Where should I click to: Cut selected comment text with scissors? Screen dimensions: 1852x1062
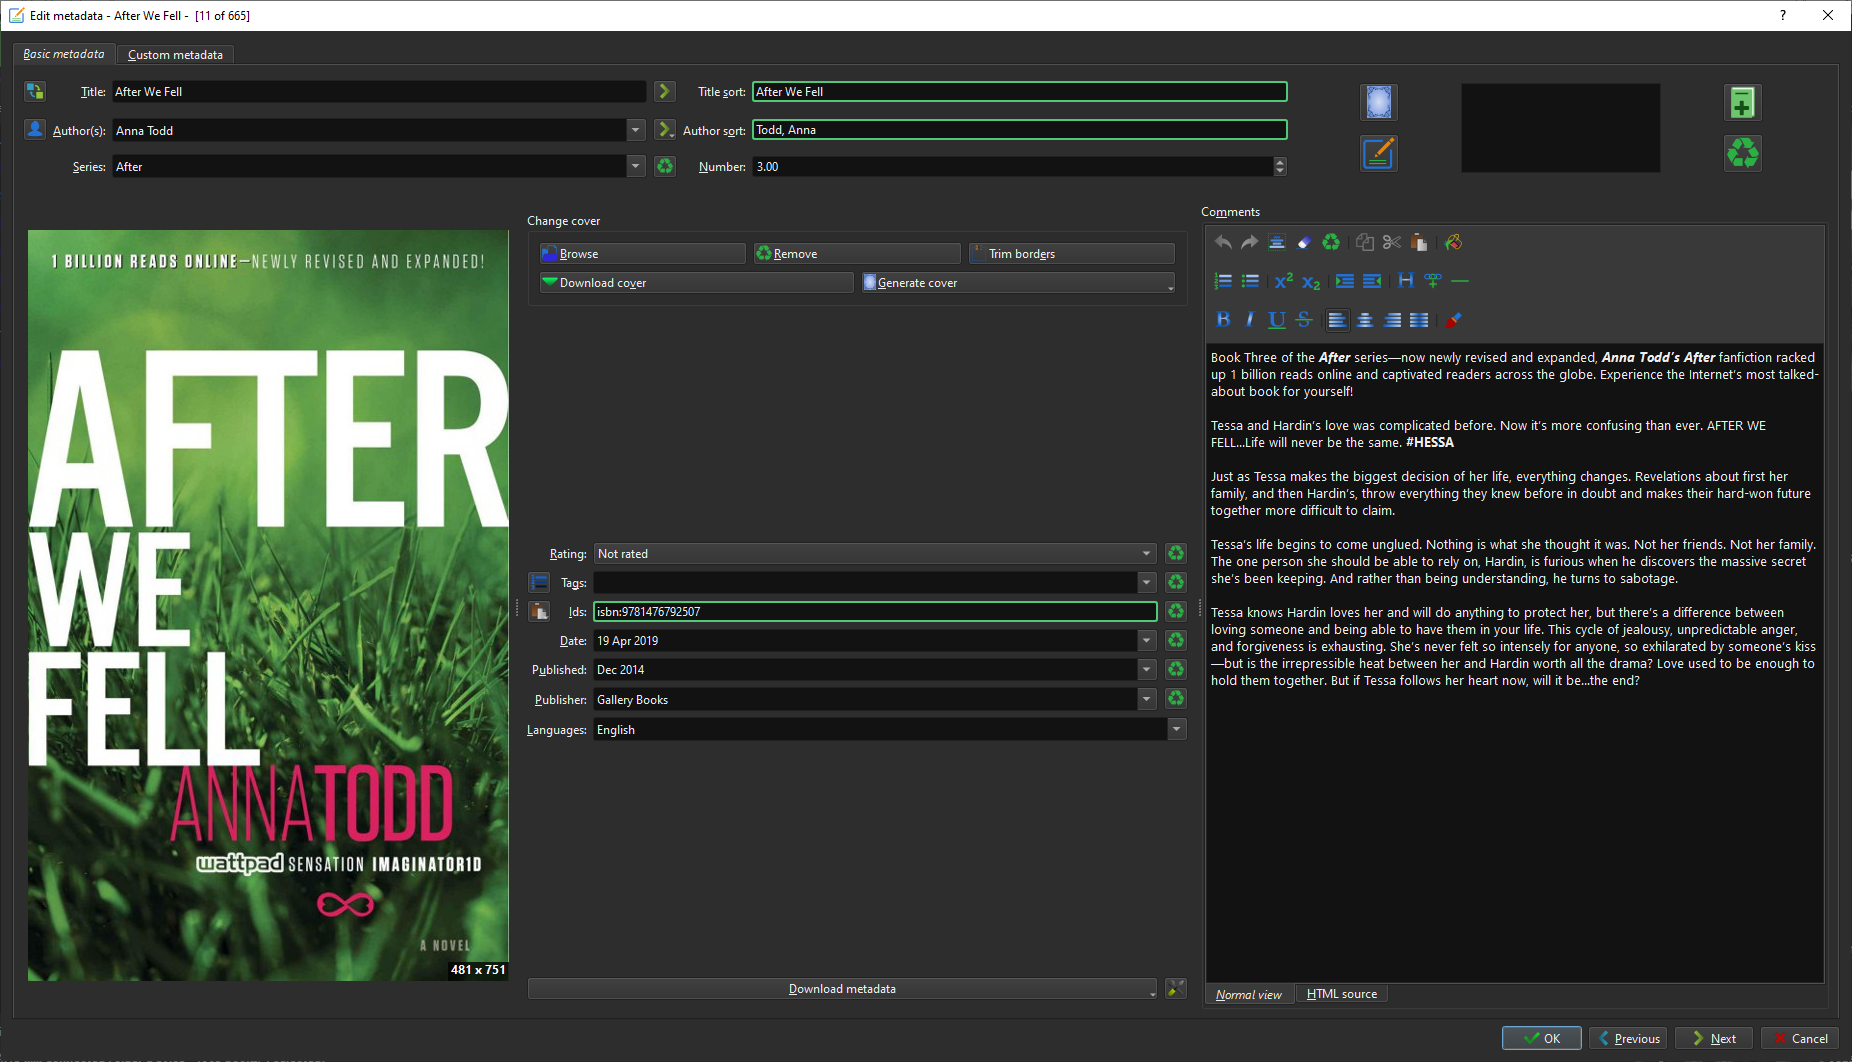pyautogui.click(x=1391, y=242)
